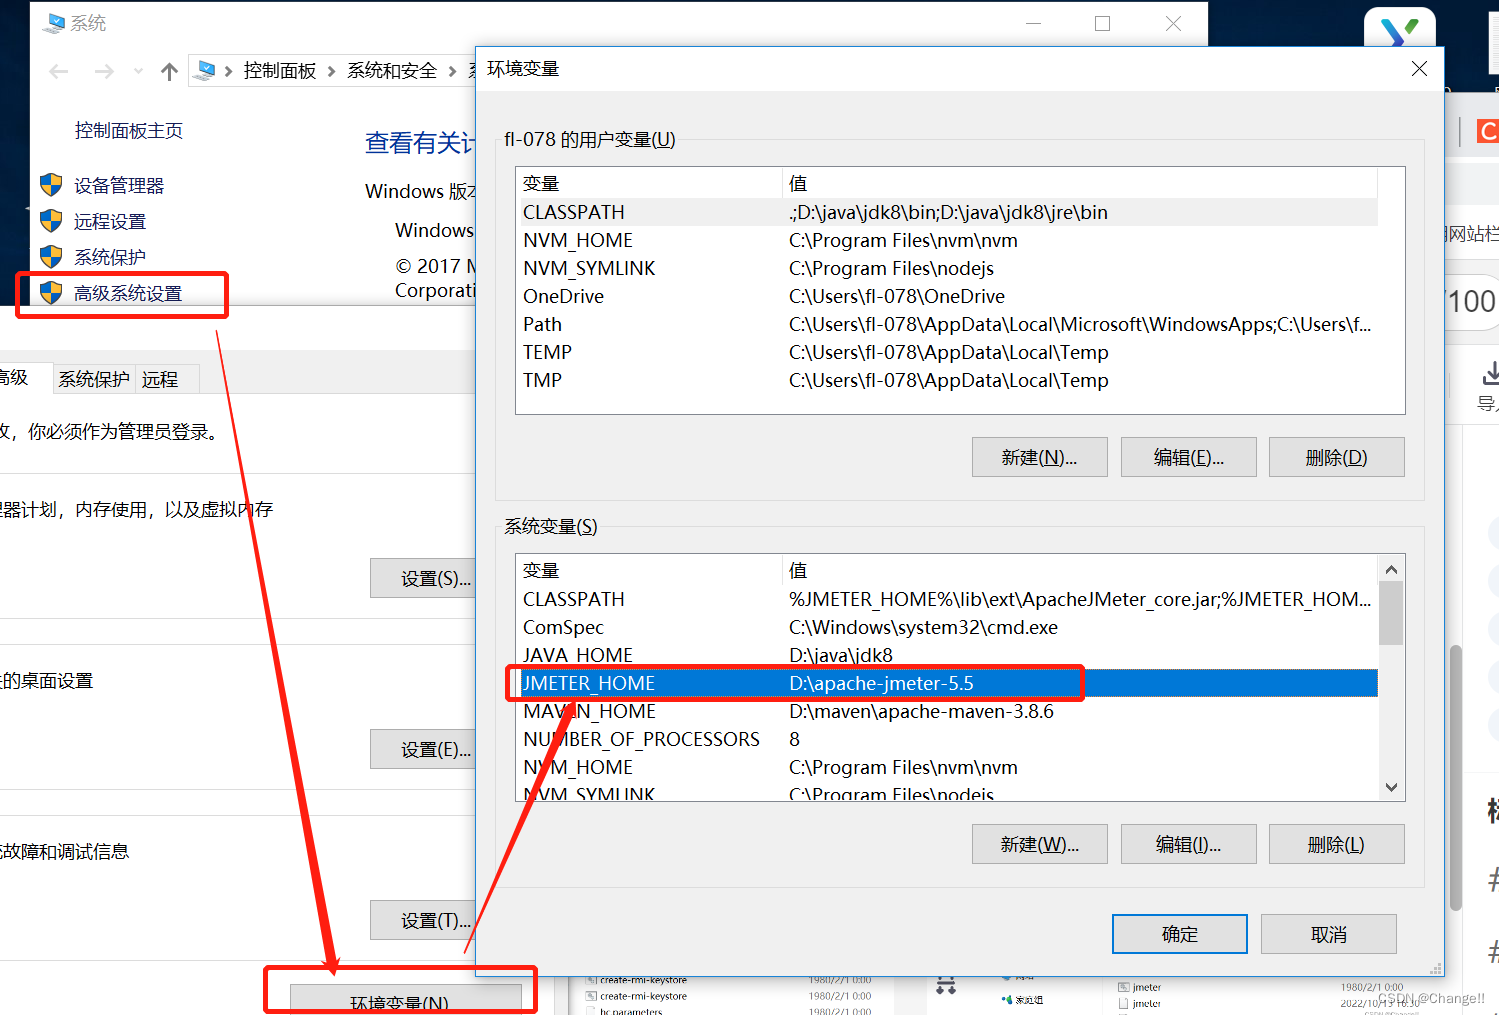
Task: Select user variable NVM_HOME row
Action: coord(947,240)
